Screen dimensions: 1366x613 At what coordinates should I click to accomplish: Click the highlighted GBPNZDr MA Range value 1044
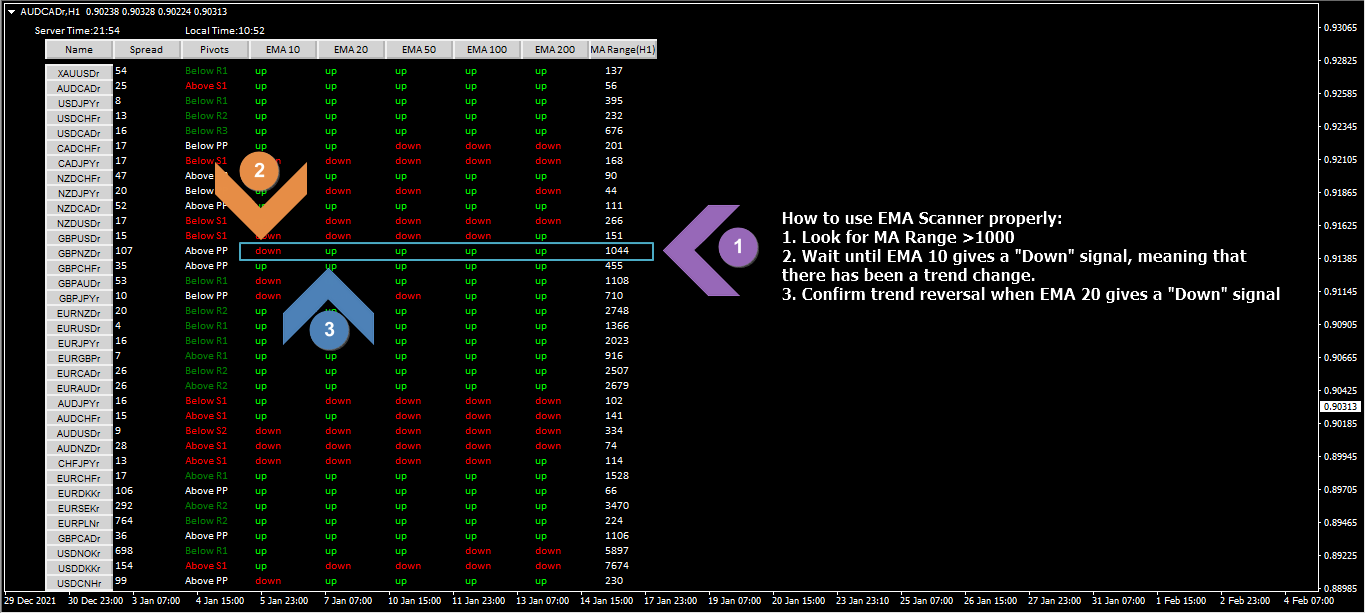point(617,251)
